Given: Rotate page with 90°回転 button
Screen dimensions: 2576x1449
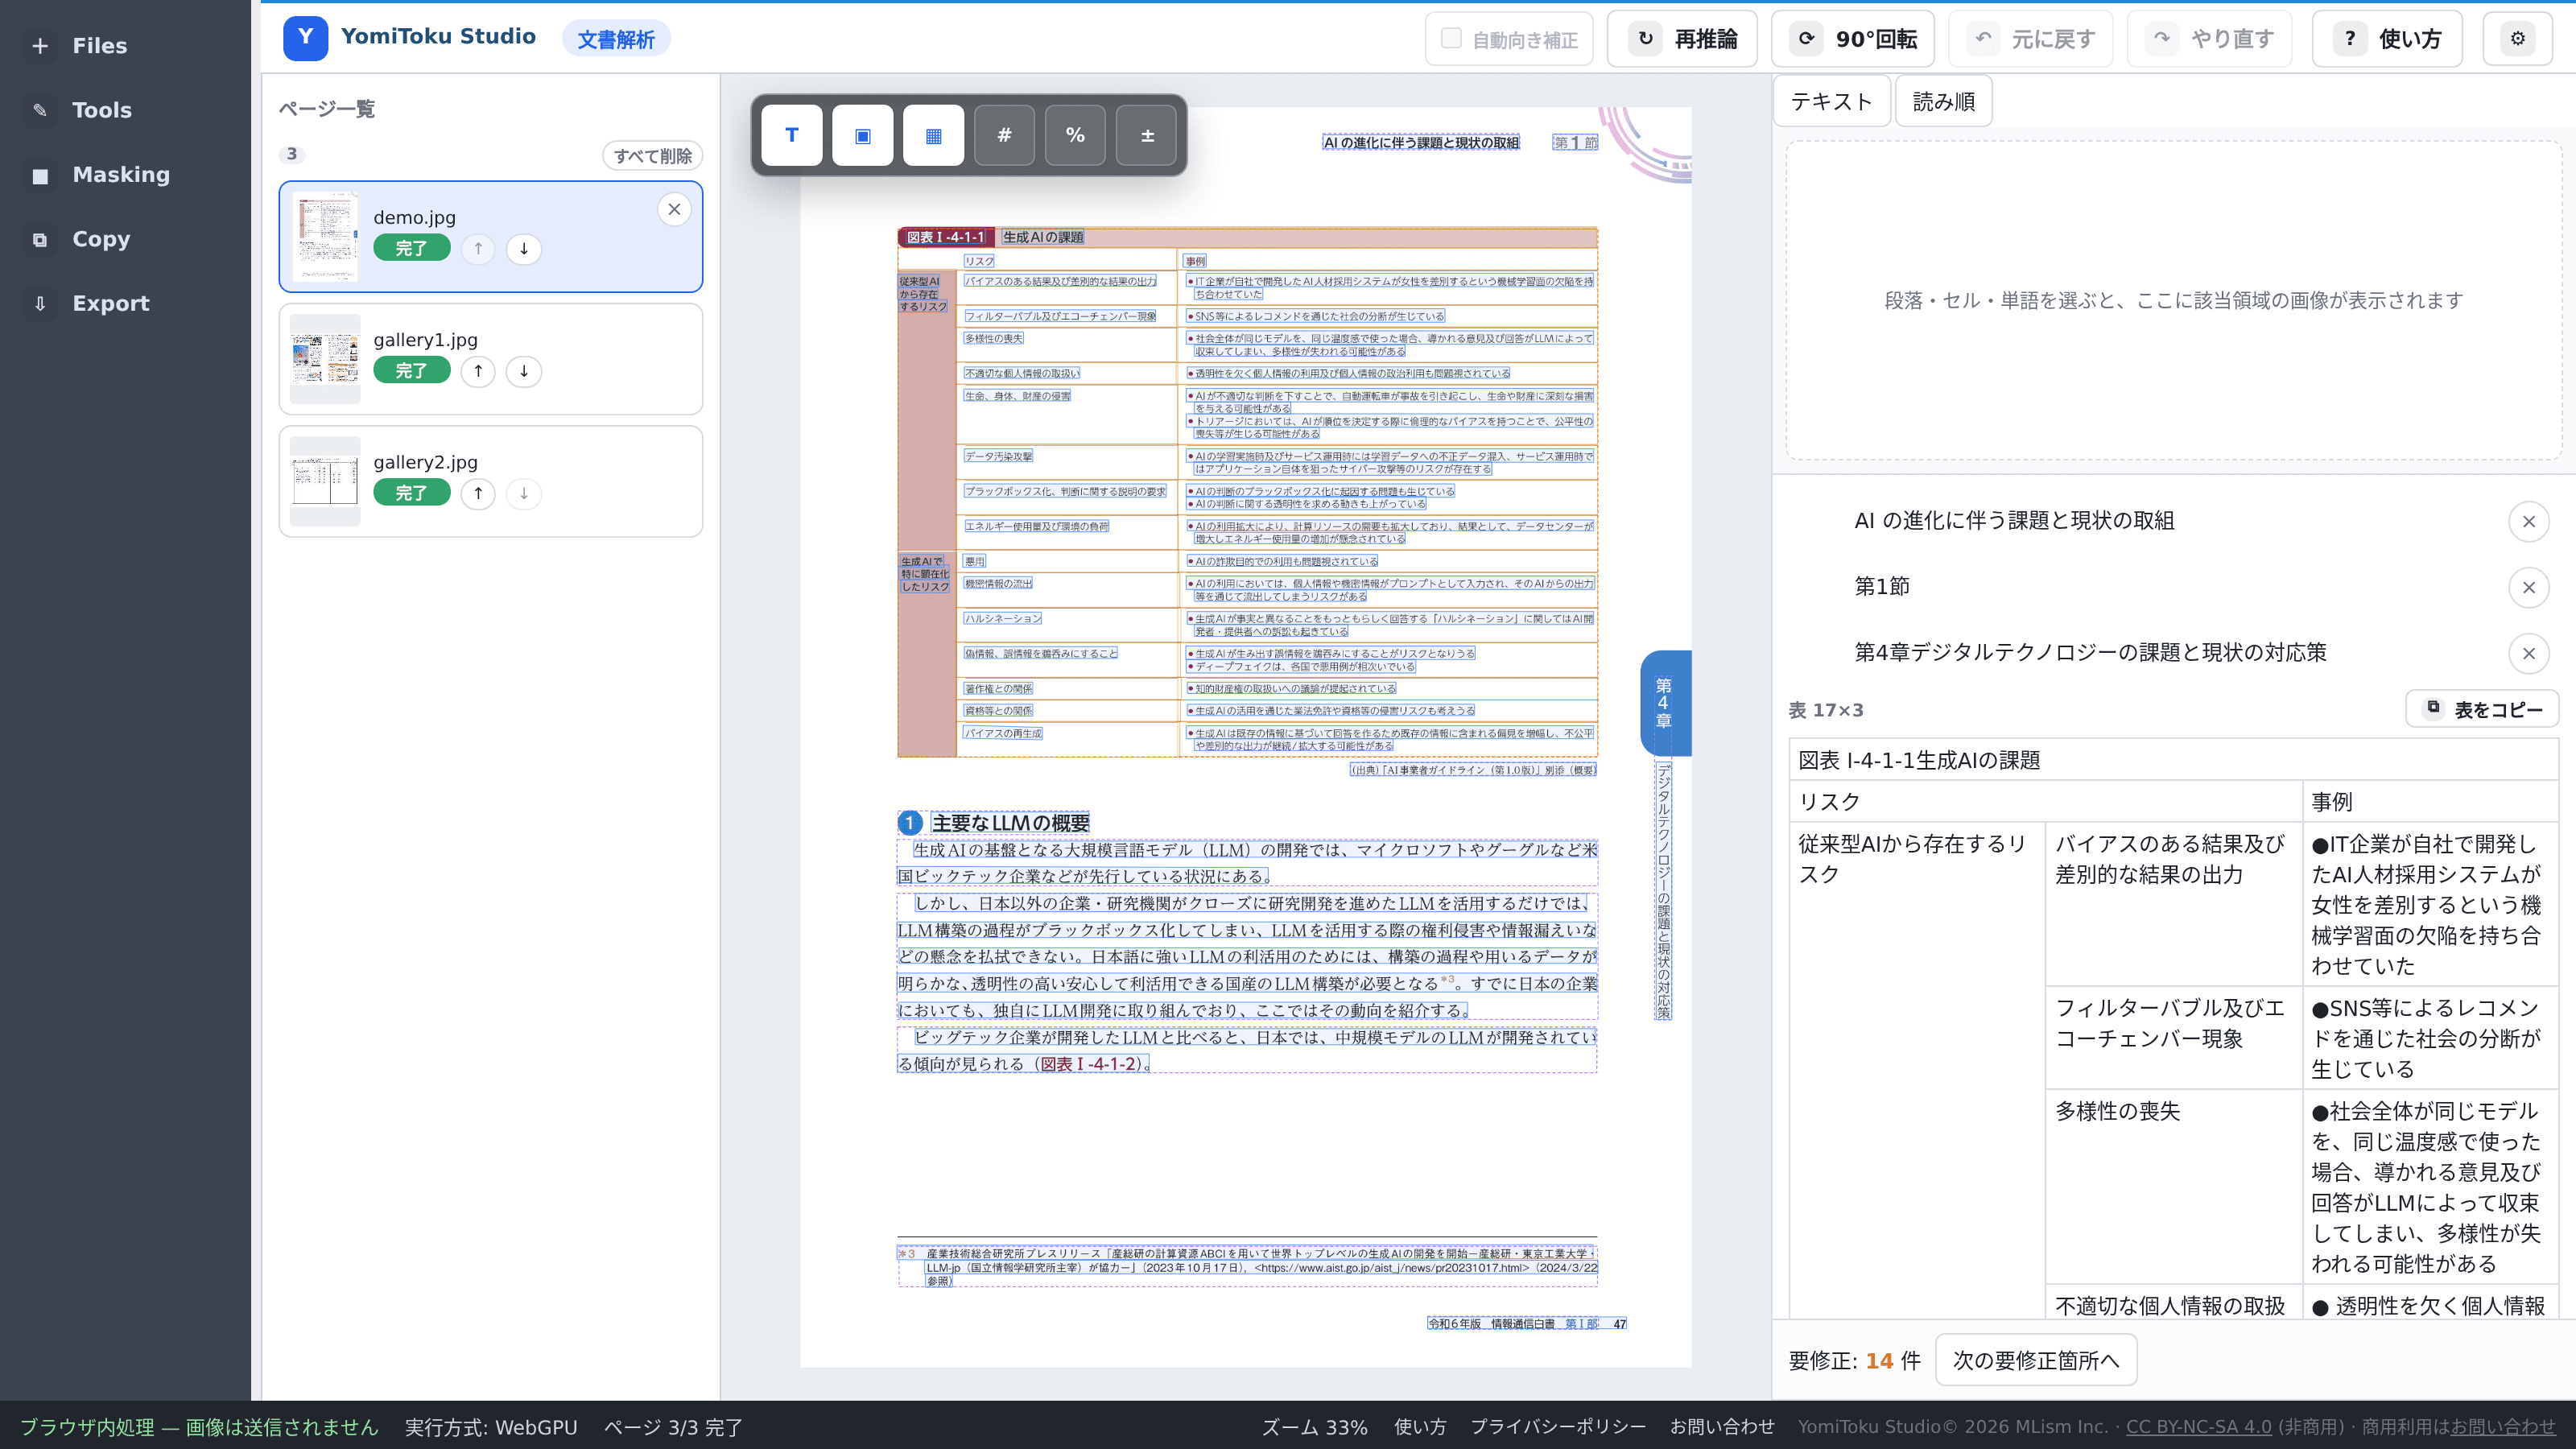Looking at the screenshot, I should (x=1852, y=39).
